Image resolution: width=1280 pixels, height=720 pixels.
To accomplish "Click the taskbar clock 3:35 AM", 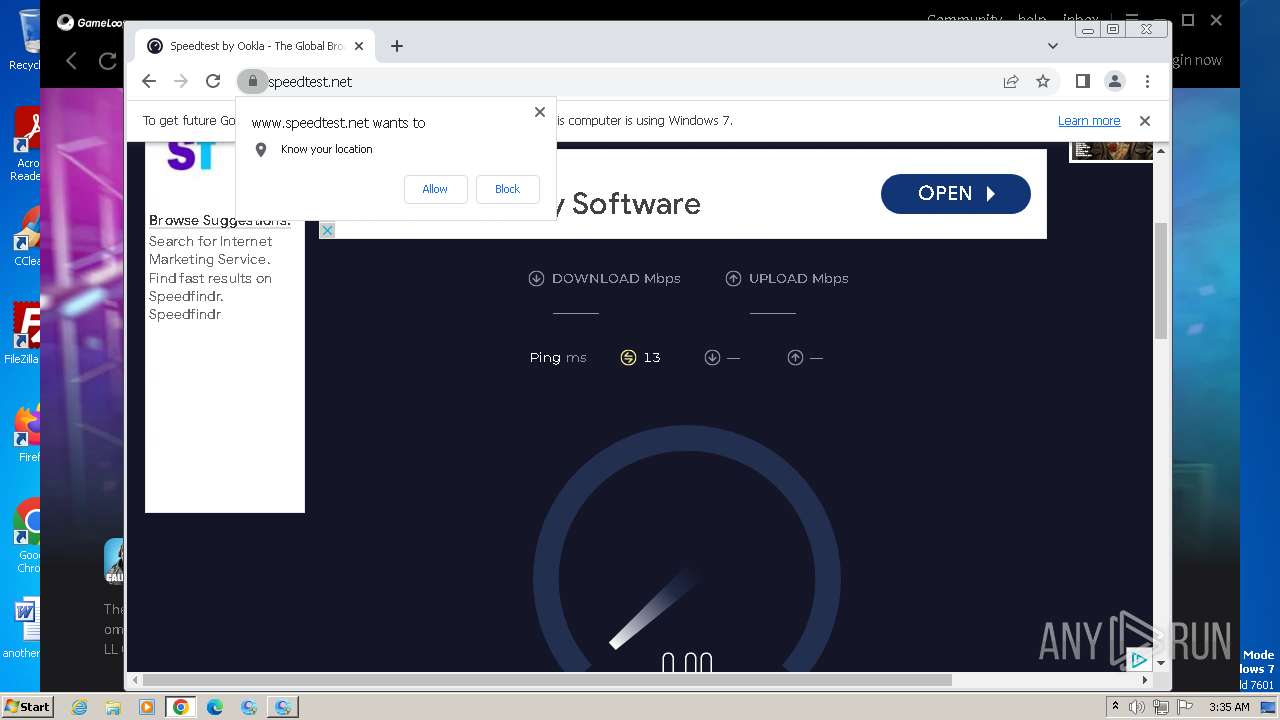I will pyautogui.click(x=1229, y=707).
